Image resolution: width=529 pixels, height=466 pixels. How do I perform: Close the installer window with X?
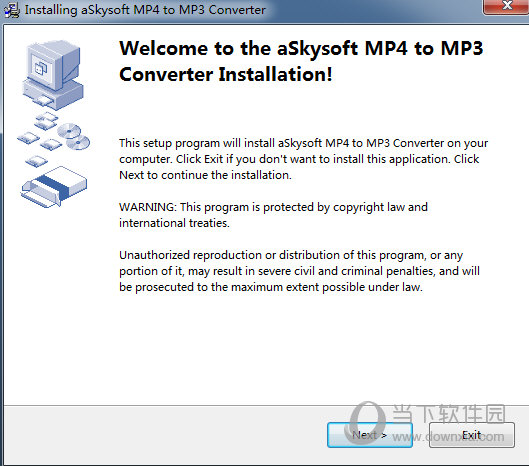point(506,6)
